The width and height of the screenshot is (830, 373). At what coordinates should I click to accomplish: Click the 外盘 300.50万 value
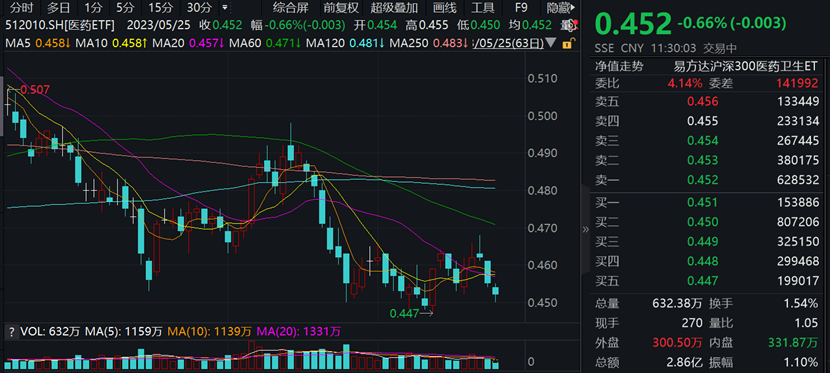[x=677, y=343]
